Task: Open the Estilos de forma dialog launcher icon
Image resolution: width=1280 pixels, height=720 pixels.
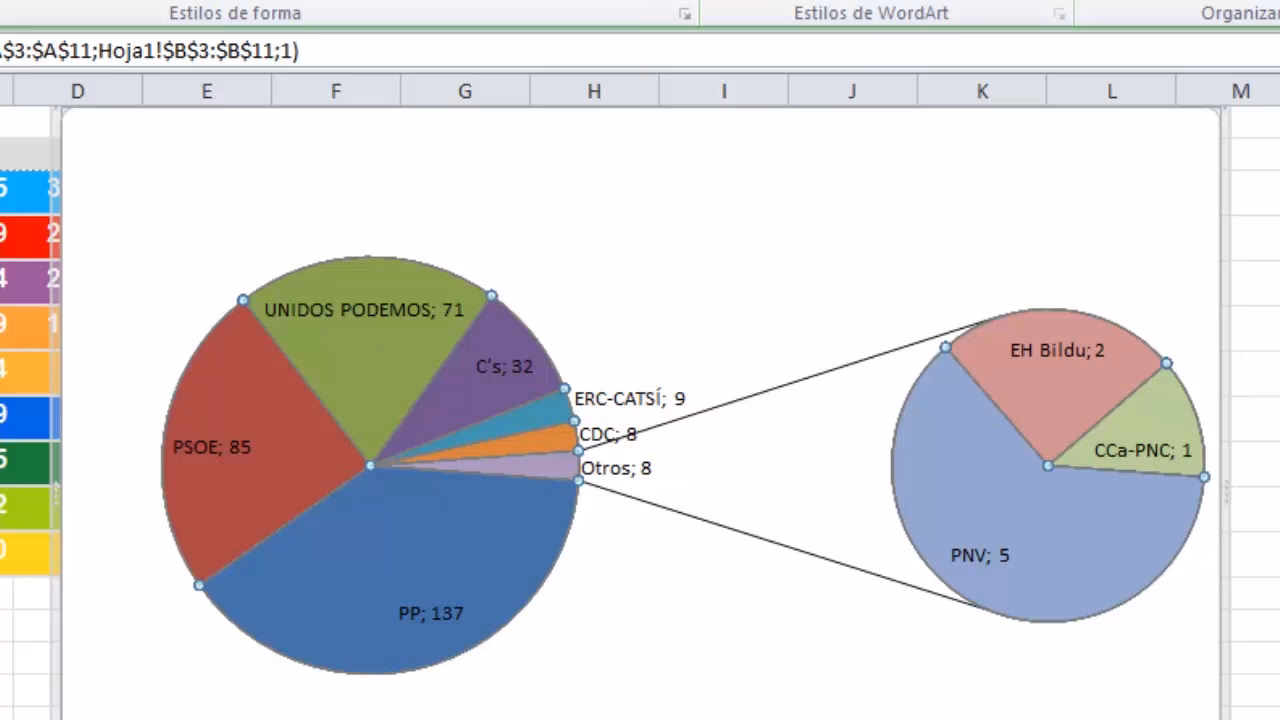Action: pos(684,14)
